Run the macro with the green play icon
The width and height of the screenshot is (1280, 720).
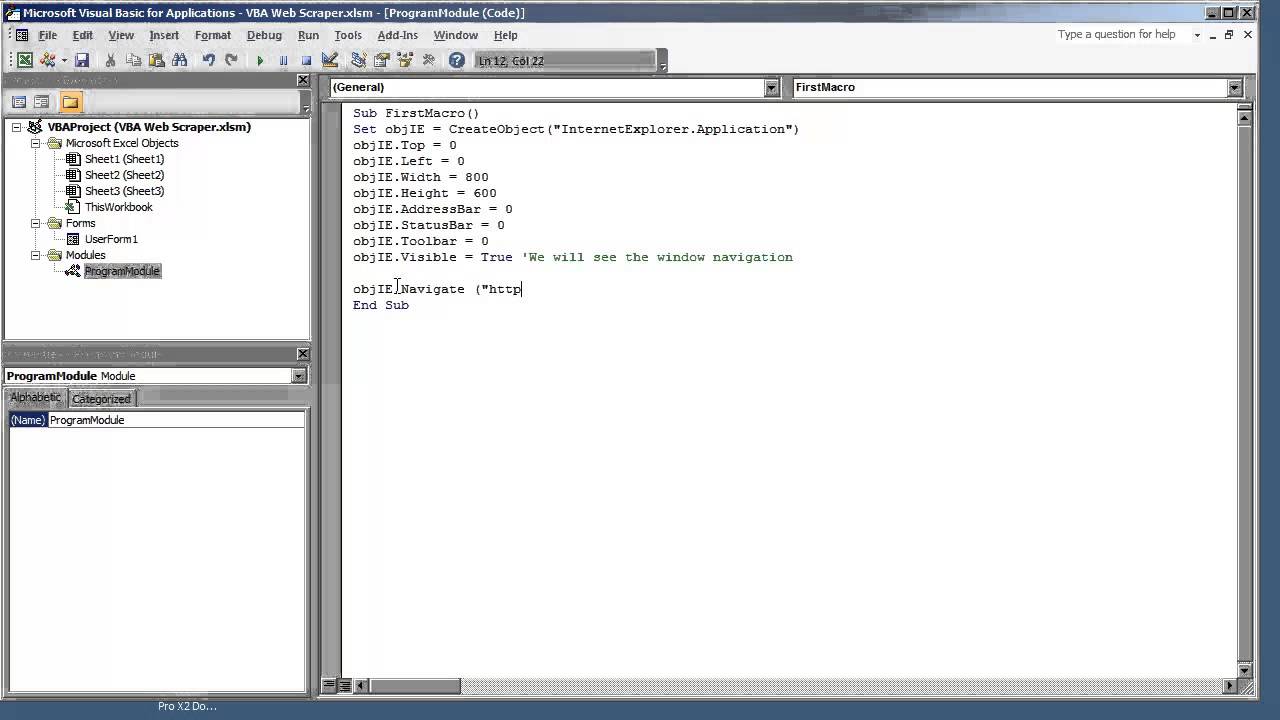(260, 60)
